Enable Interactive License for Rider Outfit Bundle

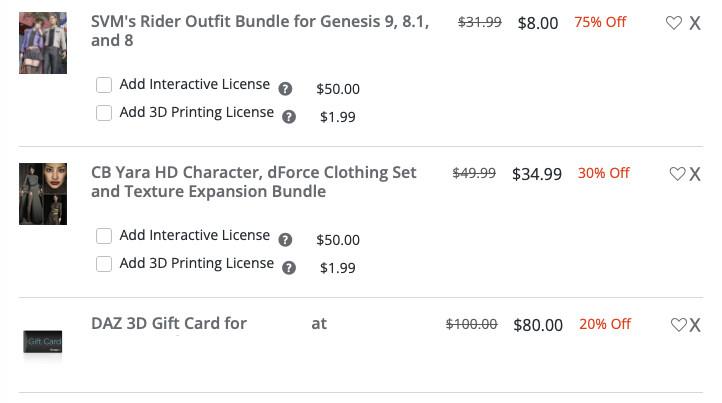pos(104,85)
